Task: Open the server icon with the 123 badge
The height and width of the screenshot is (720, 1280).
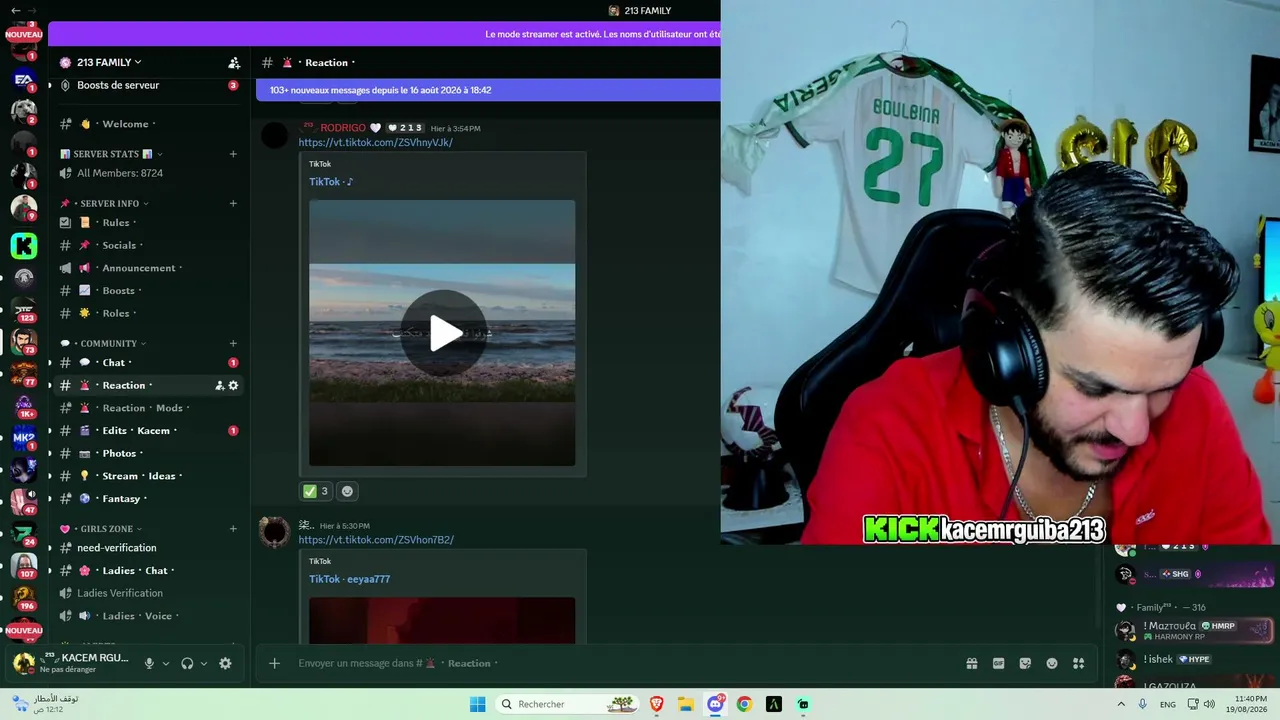Action: [x=23, y=308]
